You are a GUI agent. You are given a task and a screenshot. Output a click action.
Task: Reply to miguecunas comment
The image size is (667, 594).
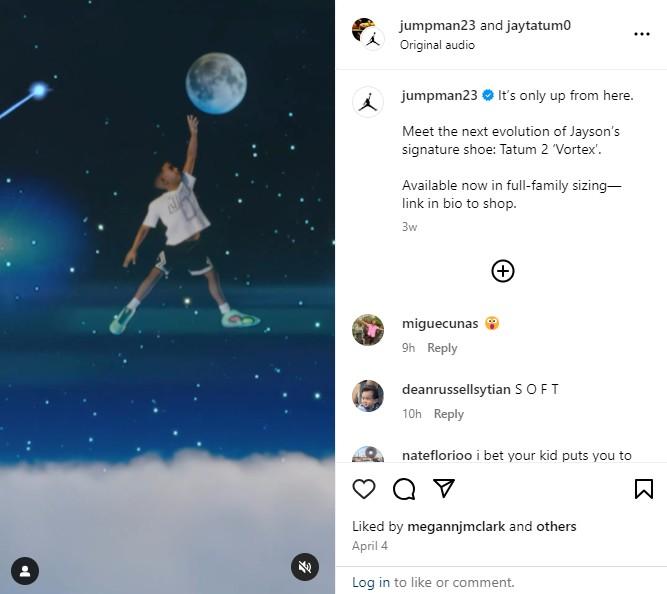click(442, 348)
